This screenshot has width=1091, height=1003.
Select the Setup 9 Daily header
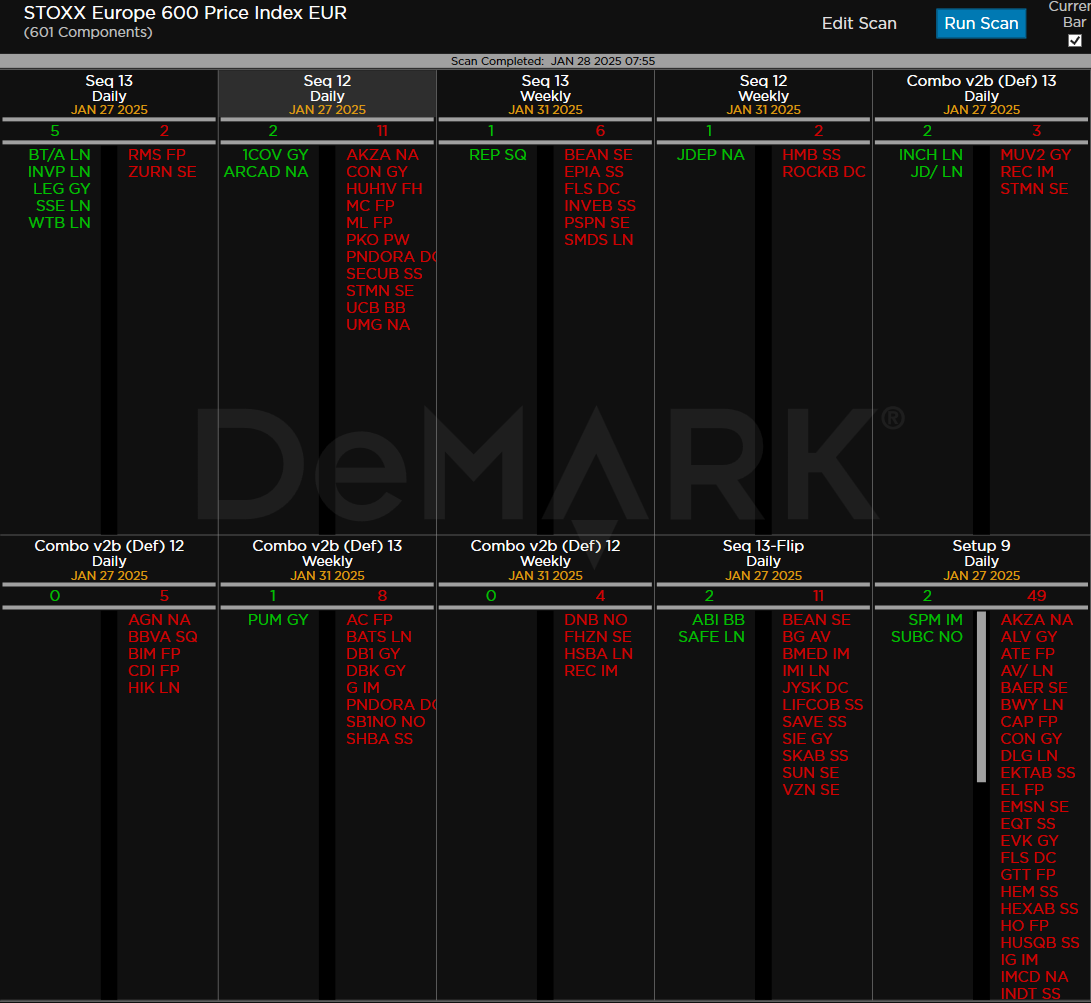981,560
